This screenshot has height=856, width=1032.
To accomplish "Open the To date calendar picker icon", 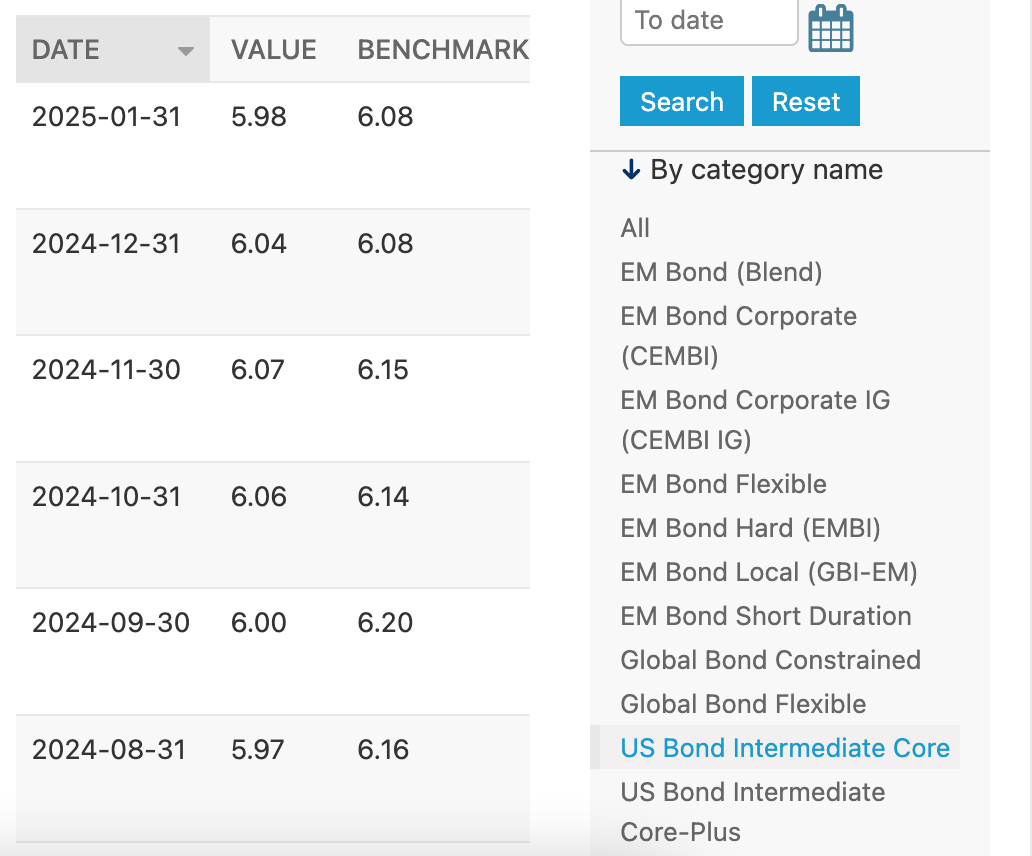I will pyautogui.click(x=831, y=27).
